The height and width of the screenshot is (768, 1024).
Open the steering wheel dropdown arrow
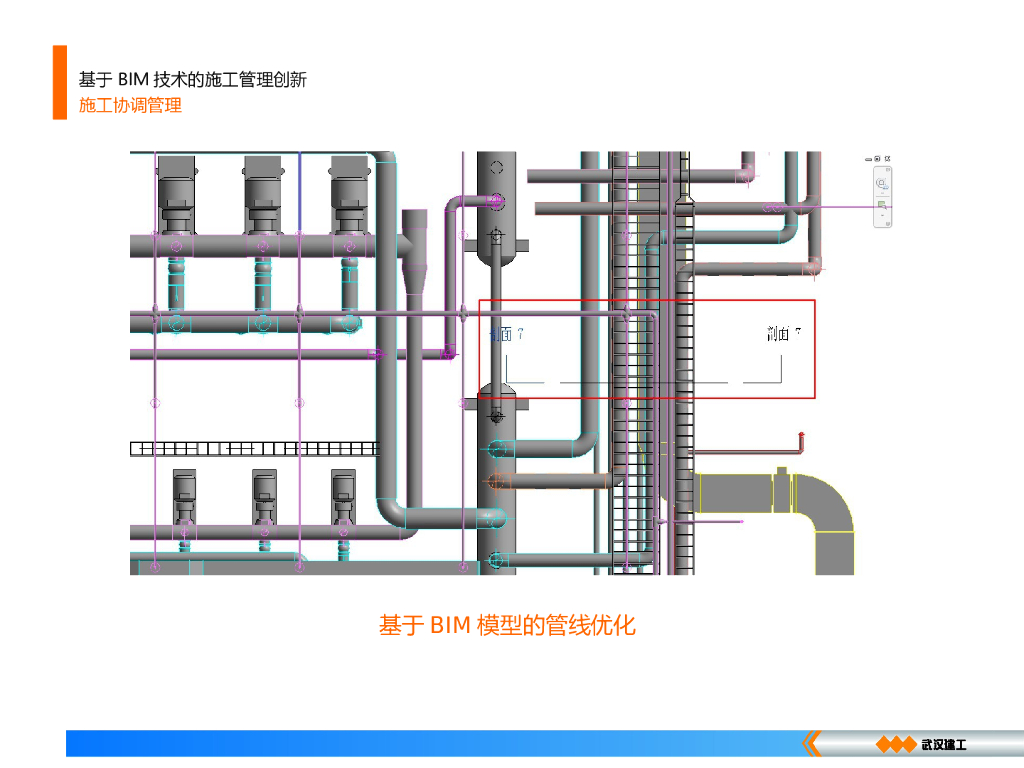[x=882, y=193]
